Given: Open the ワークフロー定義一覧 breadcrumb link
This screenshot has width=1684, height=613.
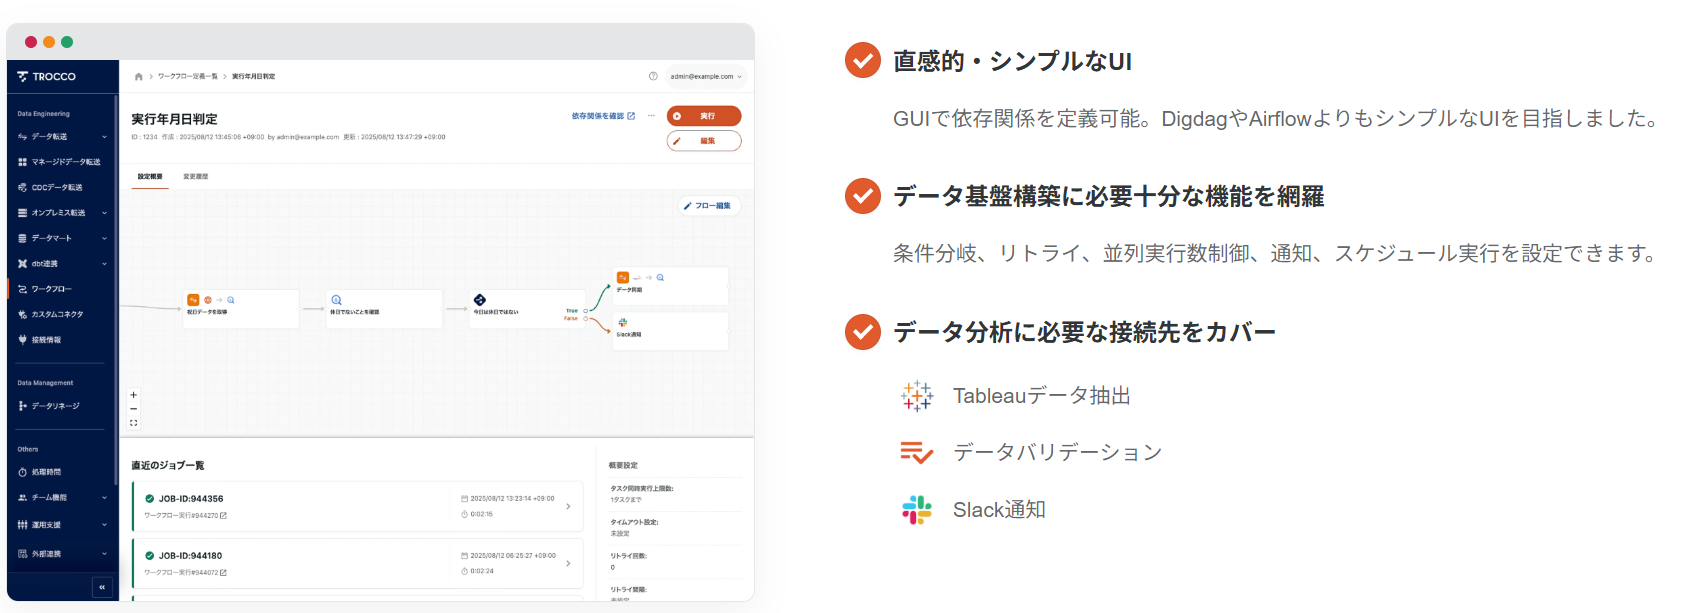Looking at the screenshot, I should (188, 77).
